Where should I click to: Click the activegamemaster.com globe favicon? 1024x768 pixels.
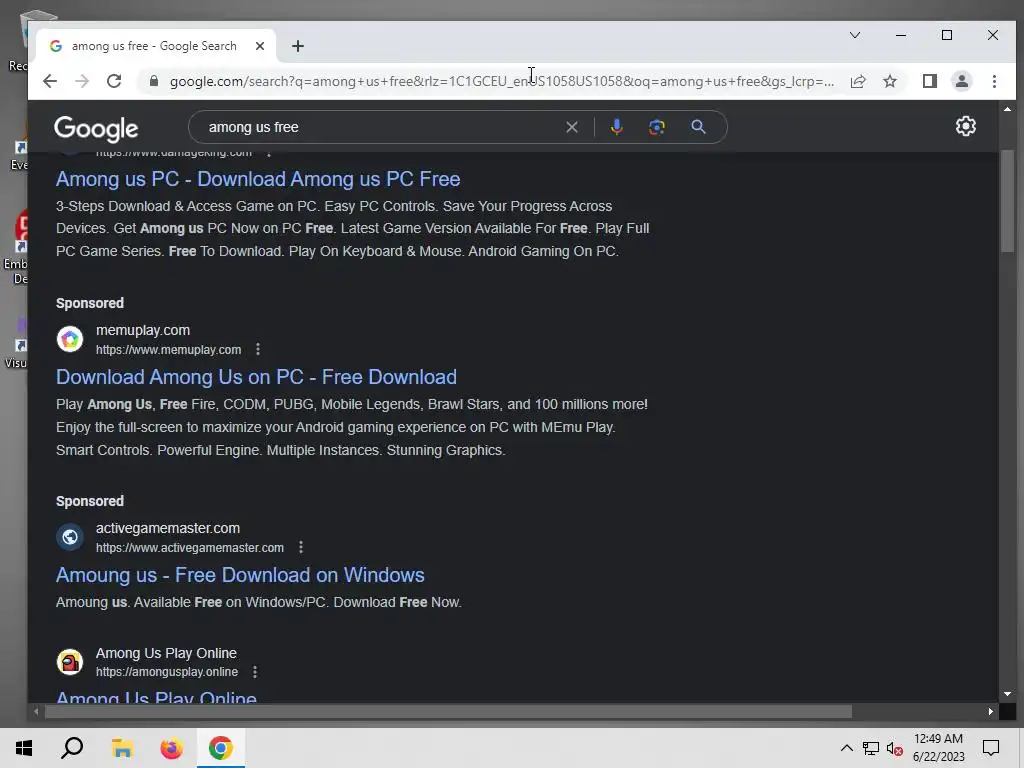pos(70,537)
